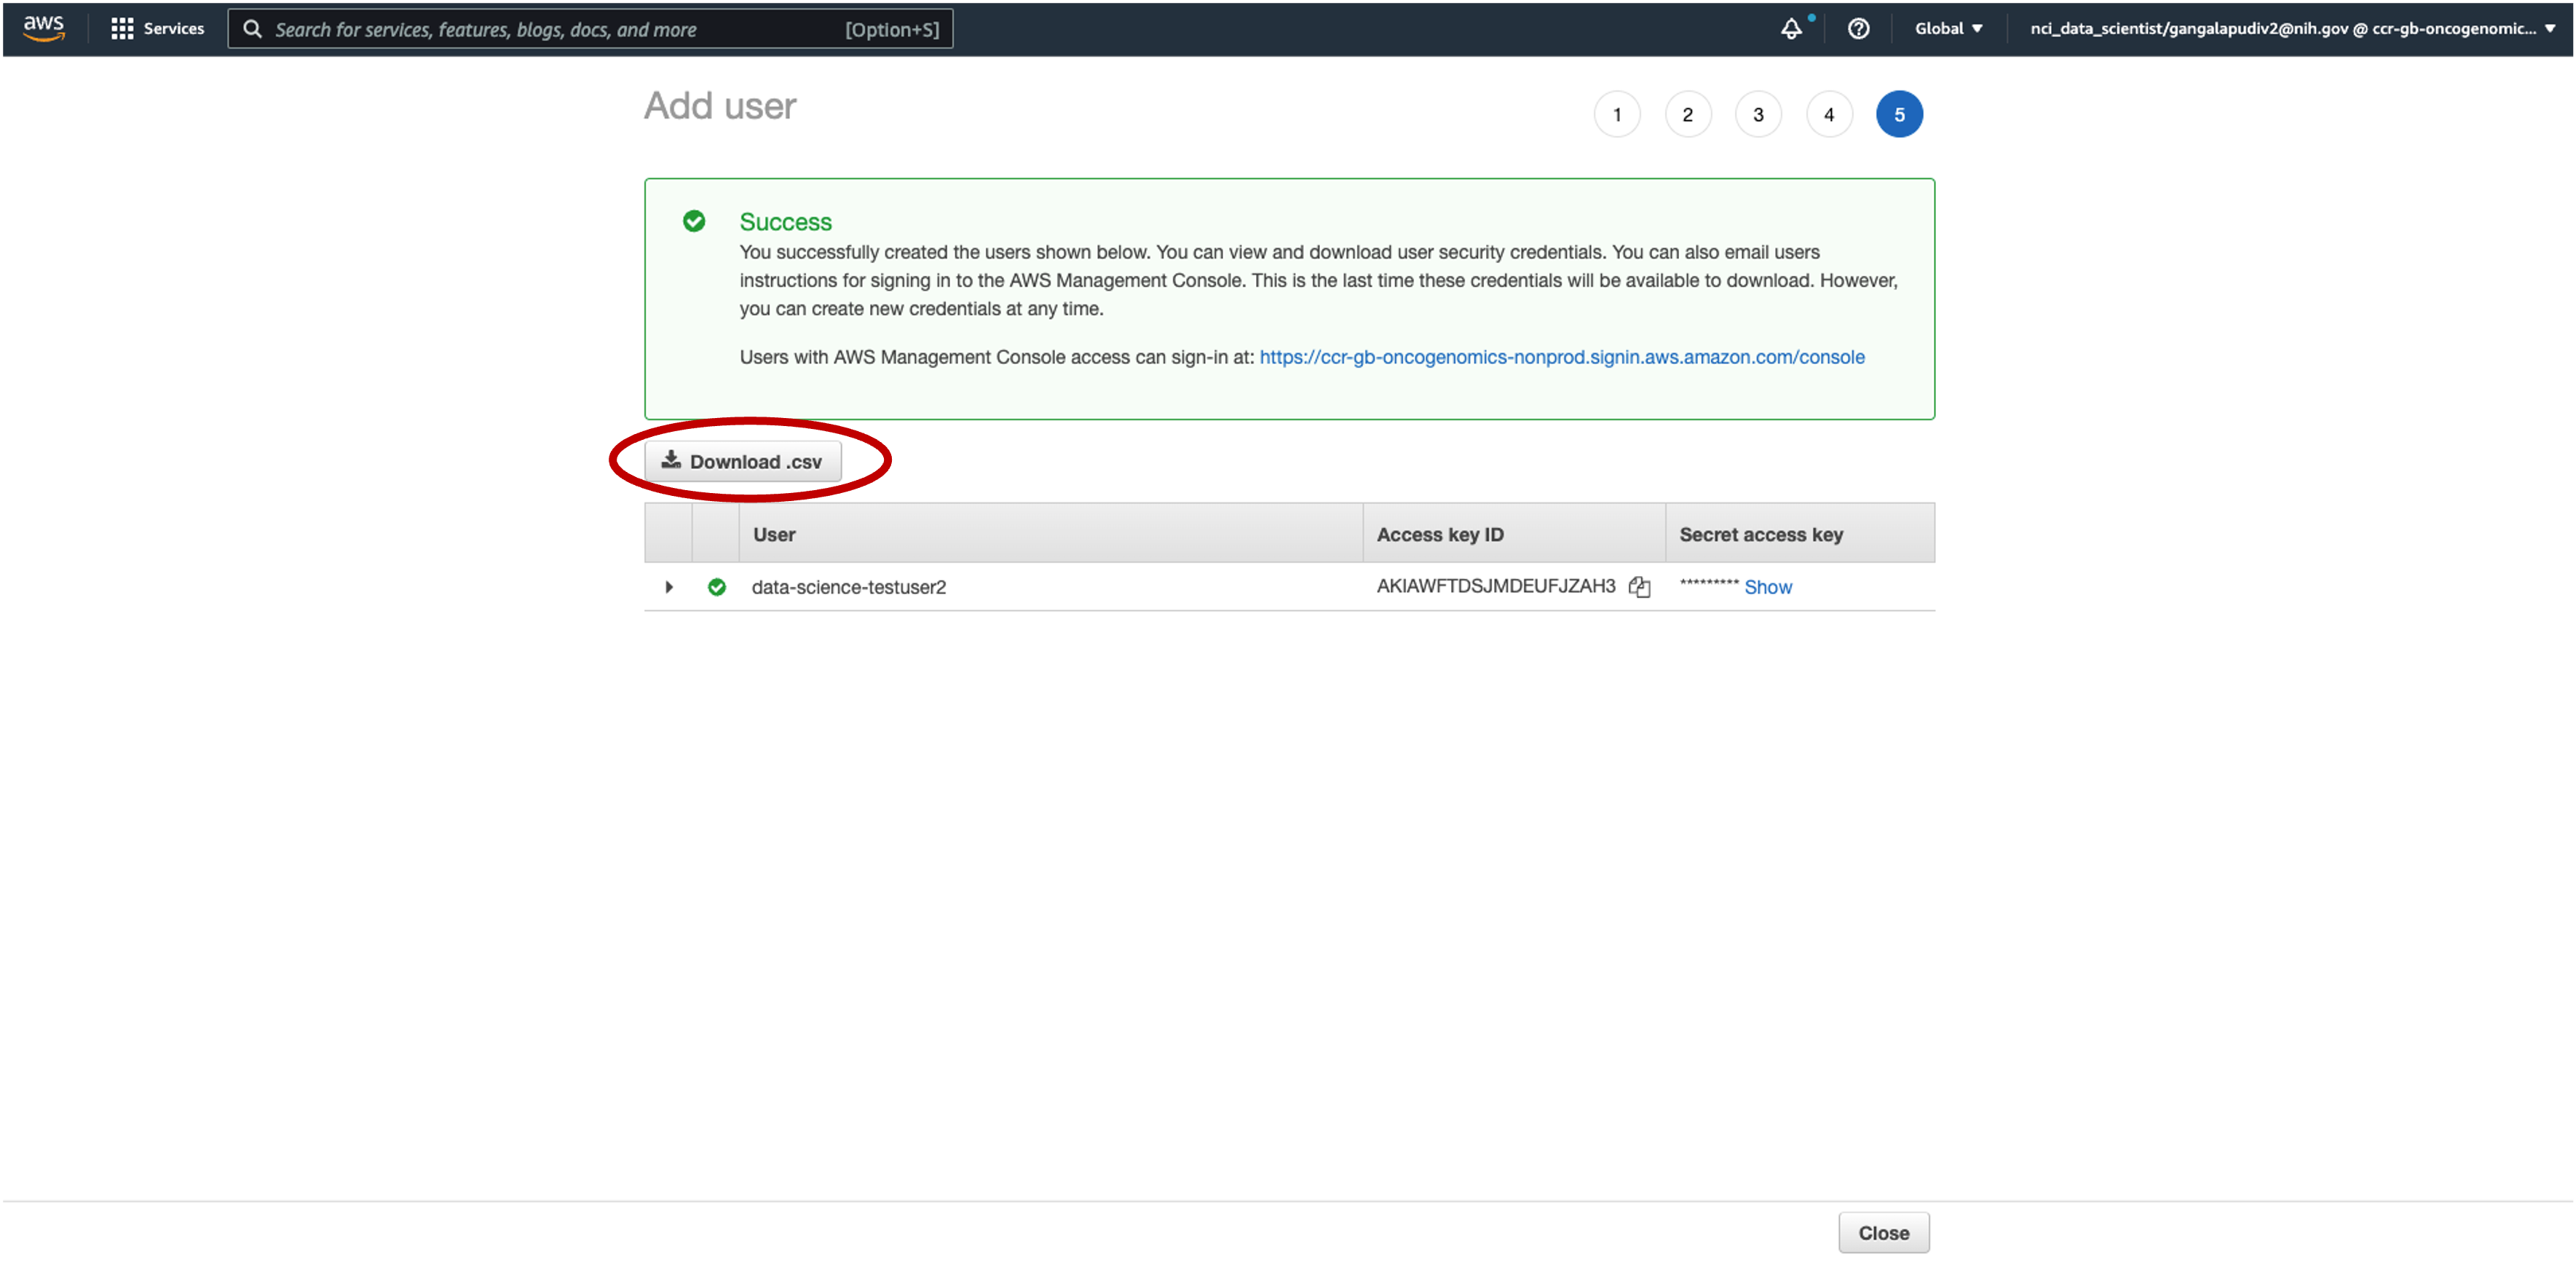Open the help question mark icon
The width and height of the screenshot is (2576, 1265).
[1858, 29]
